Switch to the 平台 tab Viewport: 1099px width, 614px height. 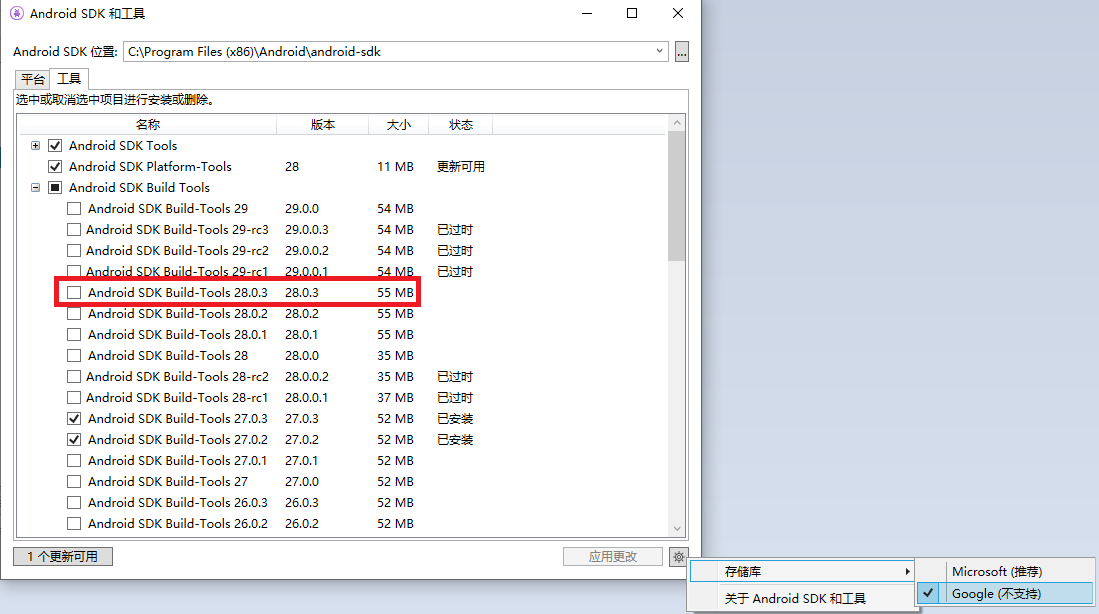[32, 79]
